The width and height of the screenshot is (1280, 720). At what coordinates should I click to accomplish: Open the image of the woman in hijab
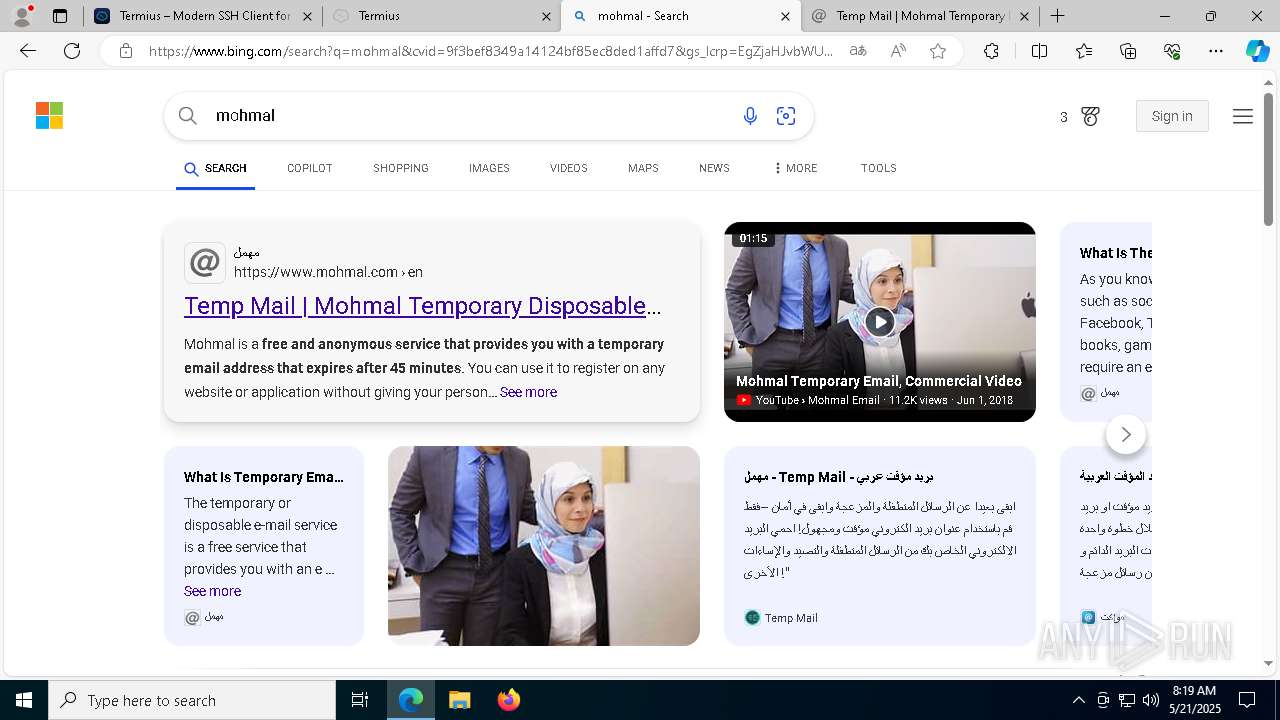click(x=544, y=546)
